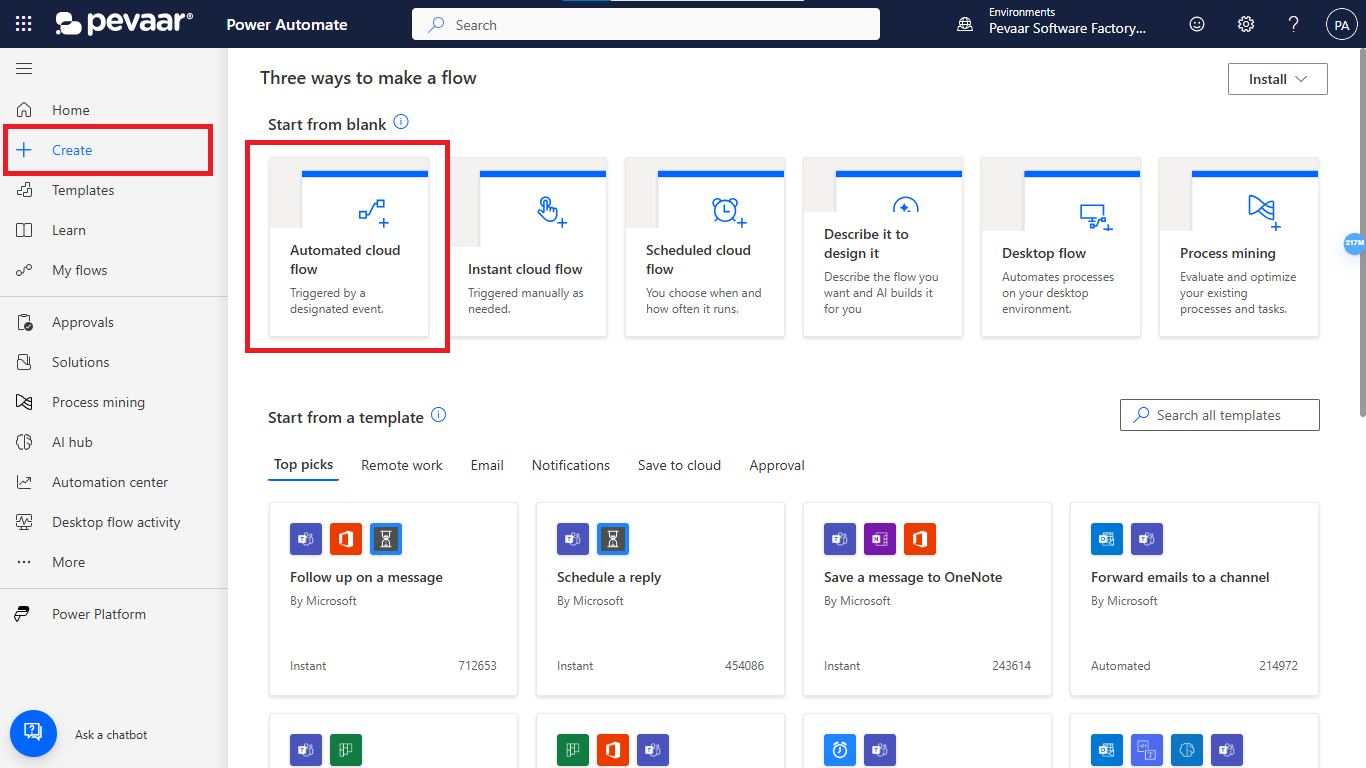Click the AI hub icon
The width and height of the screenshot is (1366, 768).
click(x=25, y=442)
